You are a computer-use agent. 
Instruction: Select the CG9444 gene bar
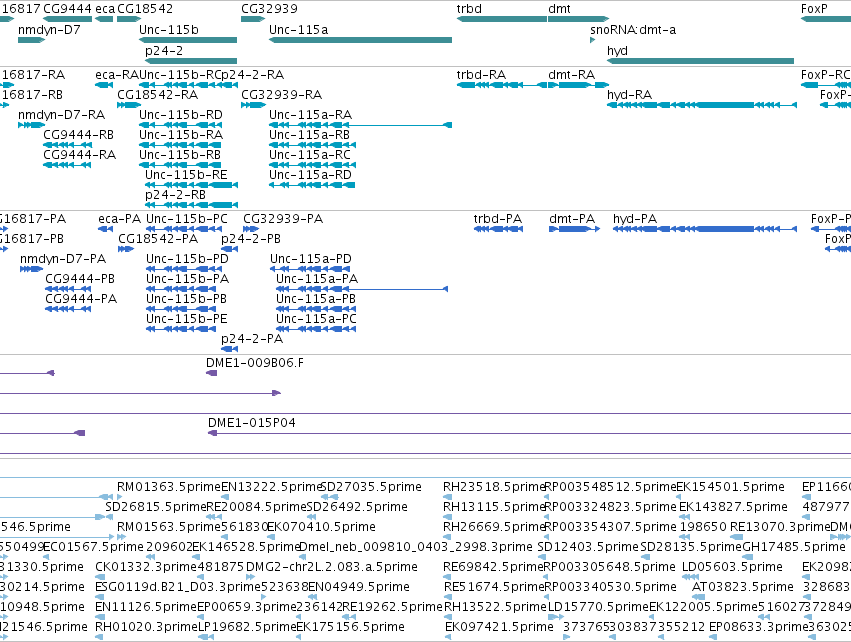pyautogui.click(x=67, y=19)
